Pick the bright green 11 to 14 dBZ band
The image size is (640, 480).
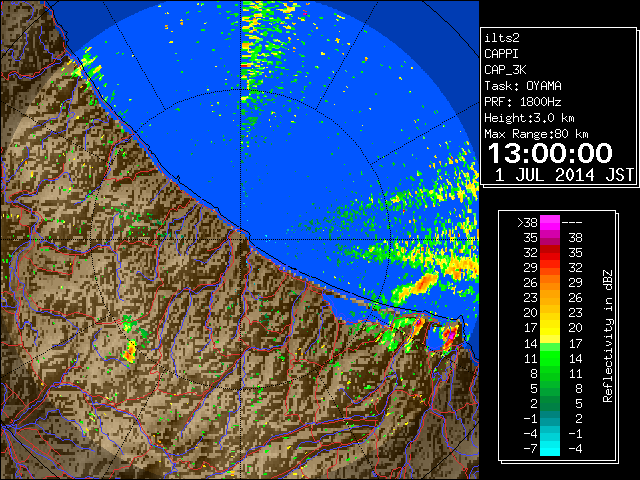click(550, 358)
